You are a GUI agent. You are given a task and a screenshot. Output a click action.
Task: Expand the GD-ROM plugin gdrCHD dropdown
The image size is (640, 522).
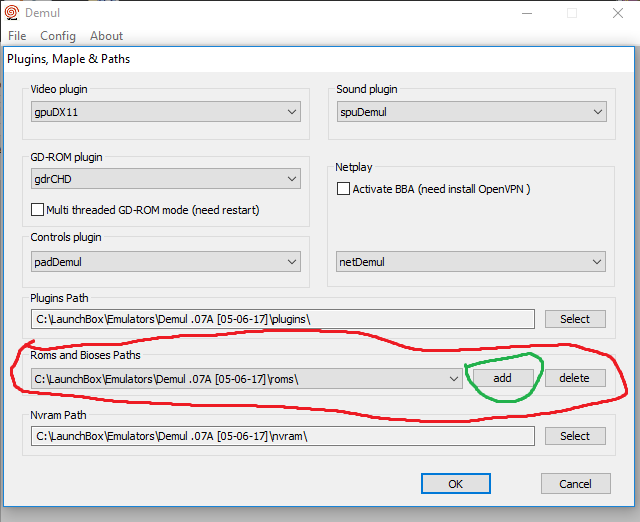pos(166,179)
